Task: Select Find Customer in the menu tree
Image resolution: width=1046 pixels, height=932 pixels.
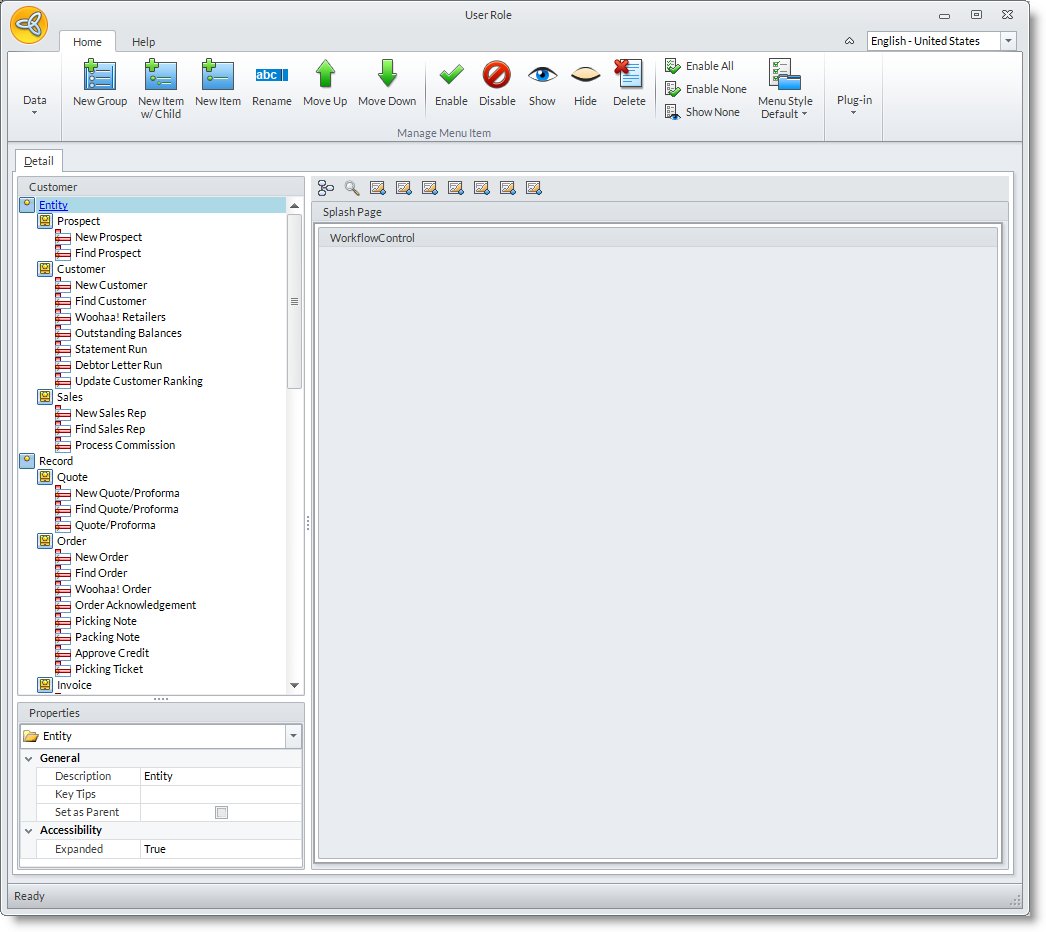Action: click(x=110, y=301)
